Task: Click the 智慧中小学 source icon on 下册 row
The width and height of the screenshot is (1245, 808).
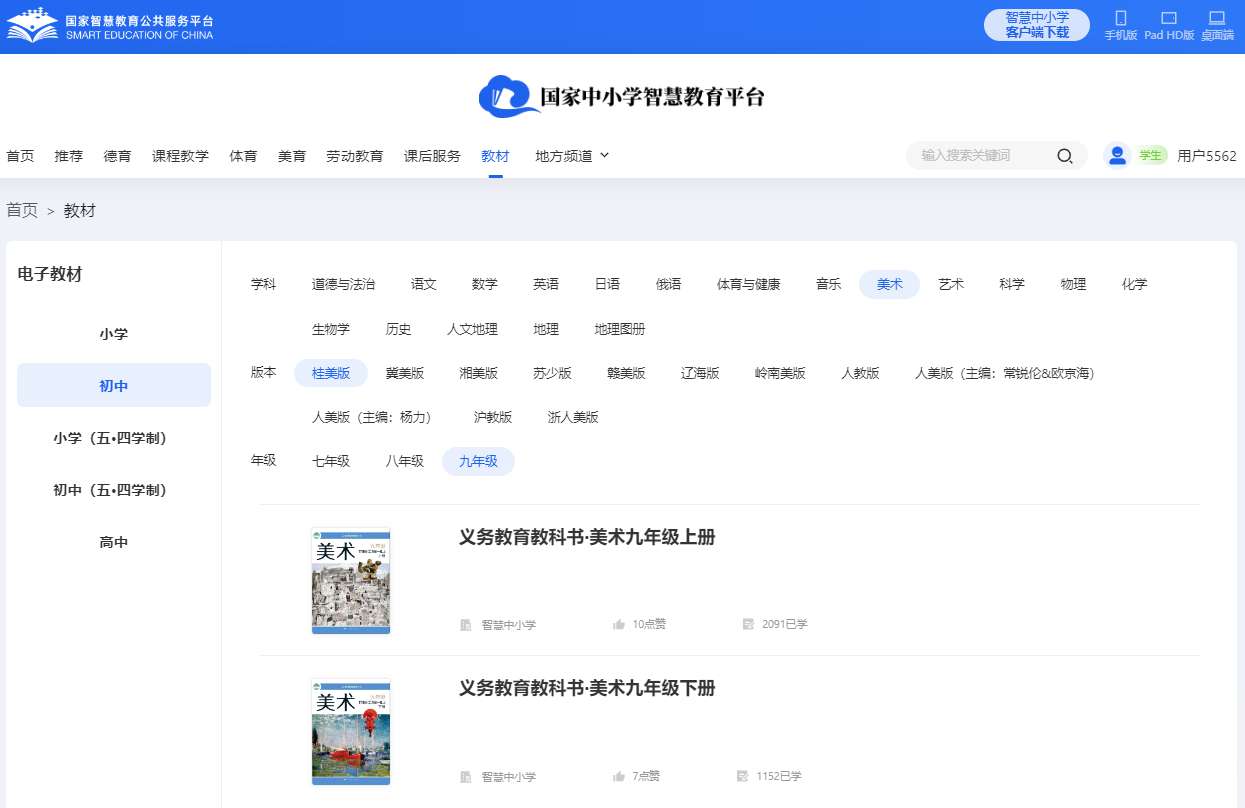Action: (466, 777)
